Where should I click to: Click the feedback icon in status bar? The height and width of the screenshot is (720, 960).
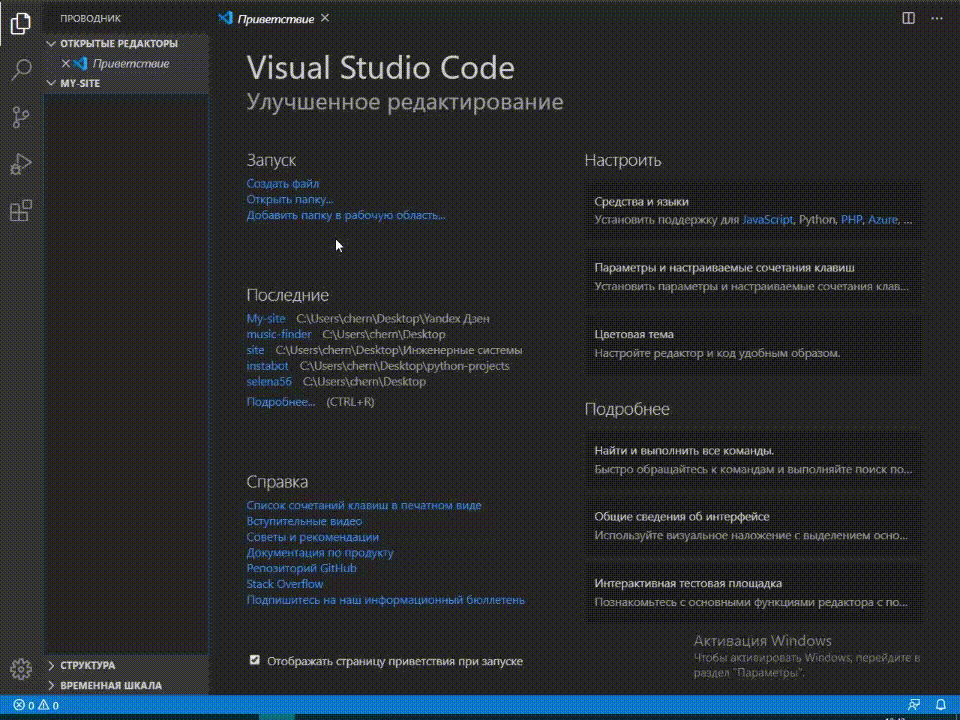pyautogui.click(x=914, y=705)
